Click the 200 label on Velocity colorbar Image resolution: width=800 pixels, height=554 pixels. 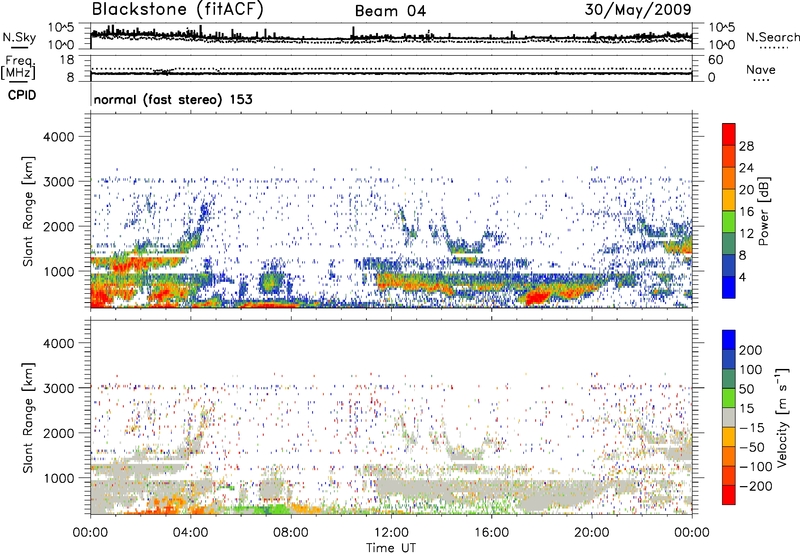(x=751, y=350)
